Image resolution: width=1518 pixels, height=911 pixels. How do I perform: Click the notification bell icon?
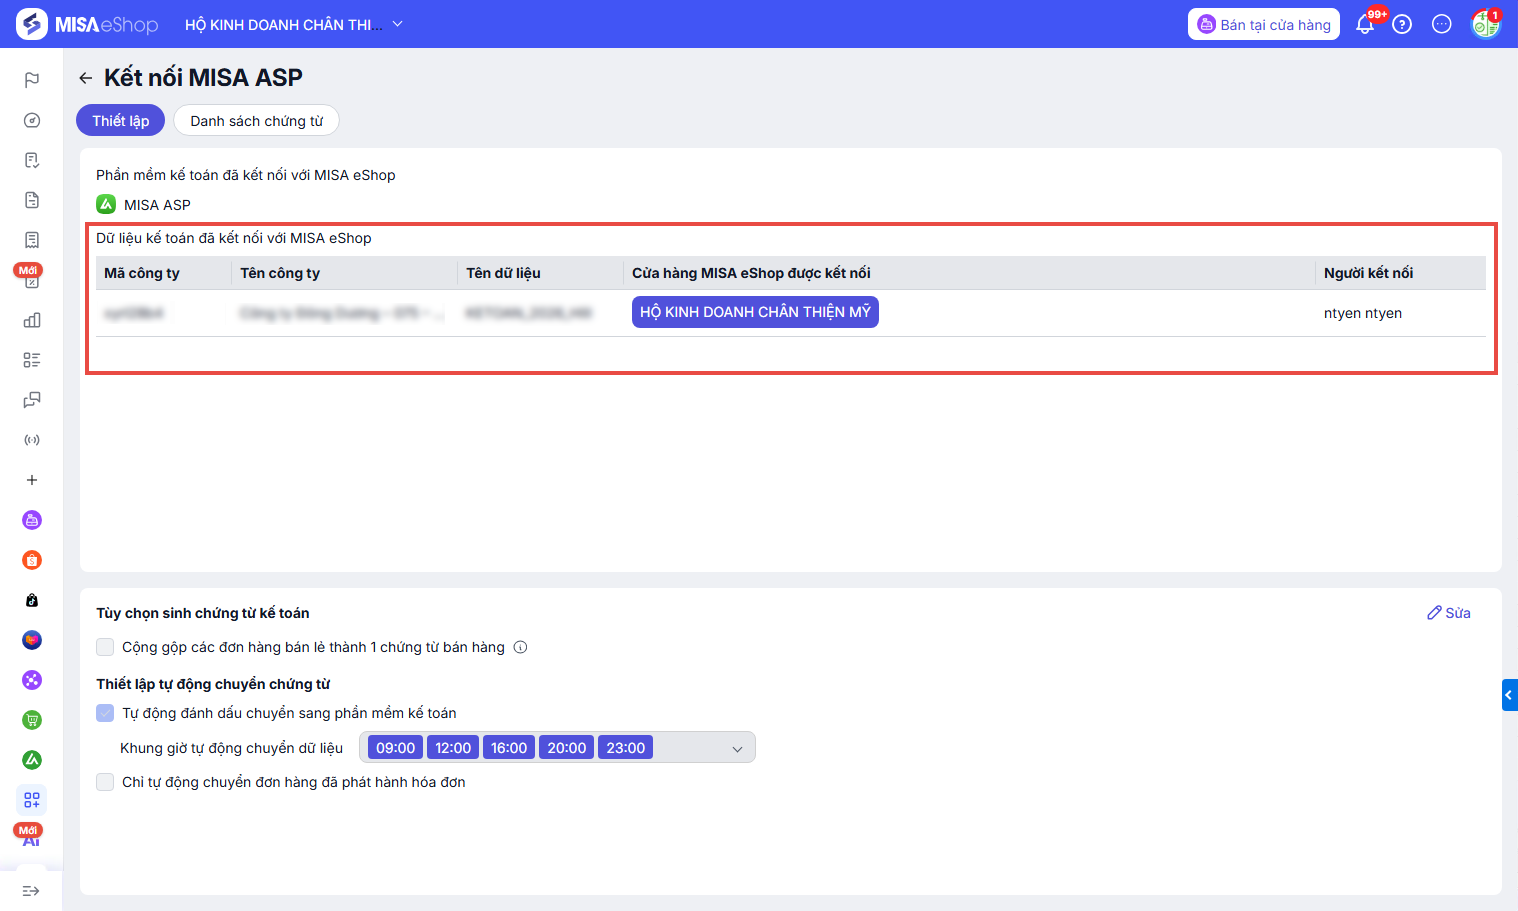[x=1365, y=25]
